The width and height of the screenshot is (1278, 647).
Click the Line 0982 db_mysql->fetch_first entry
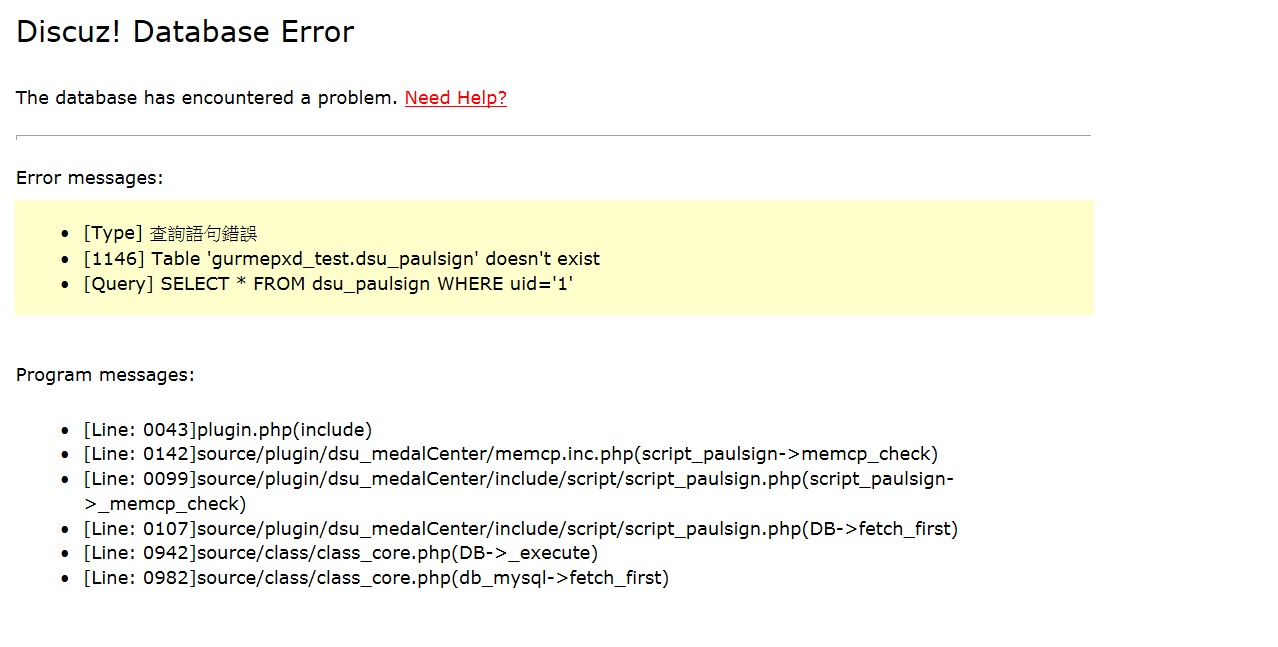pyautogui.click(x=377, y=578)
